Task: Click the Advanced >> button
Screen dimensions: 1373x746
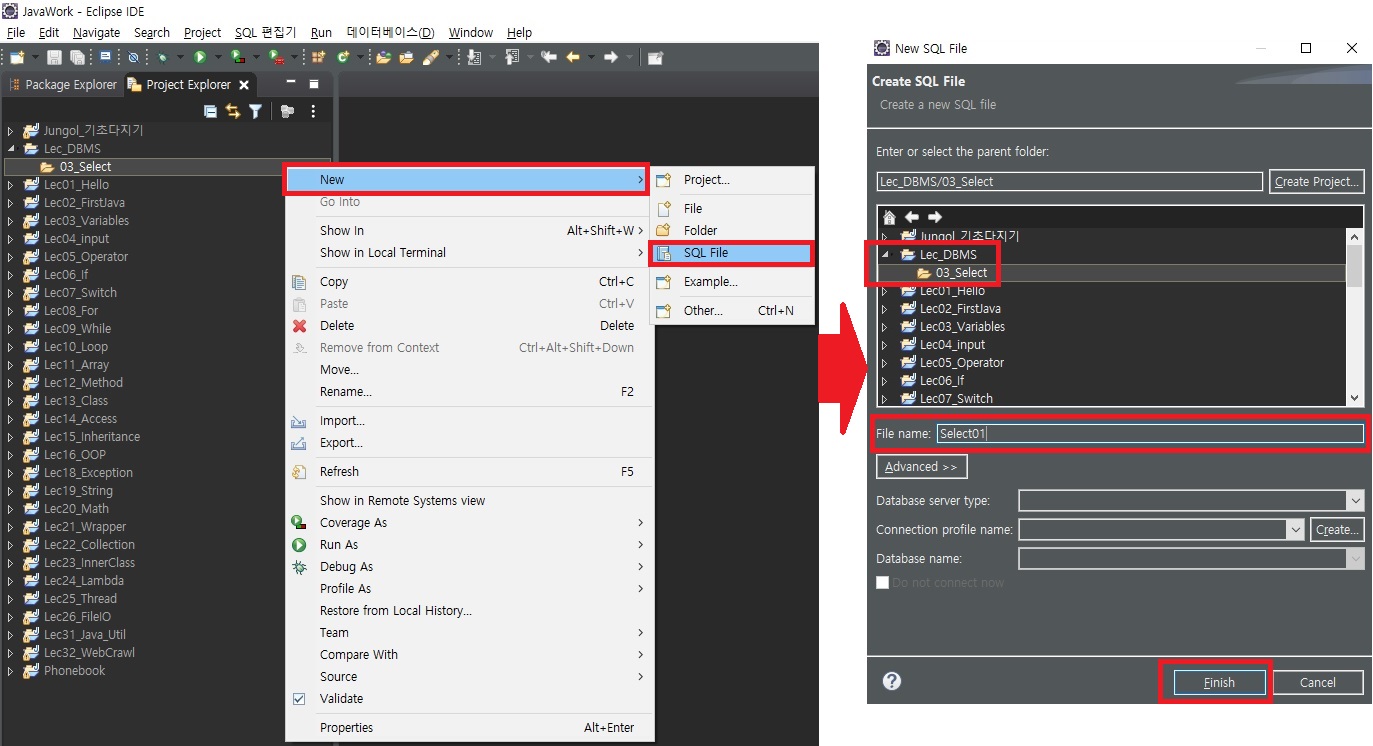Action: coord(921,467)
